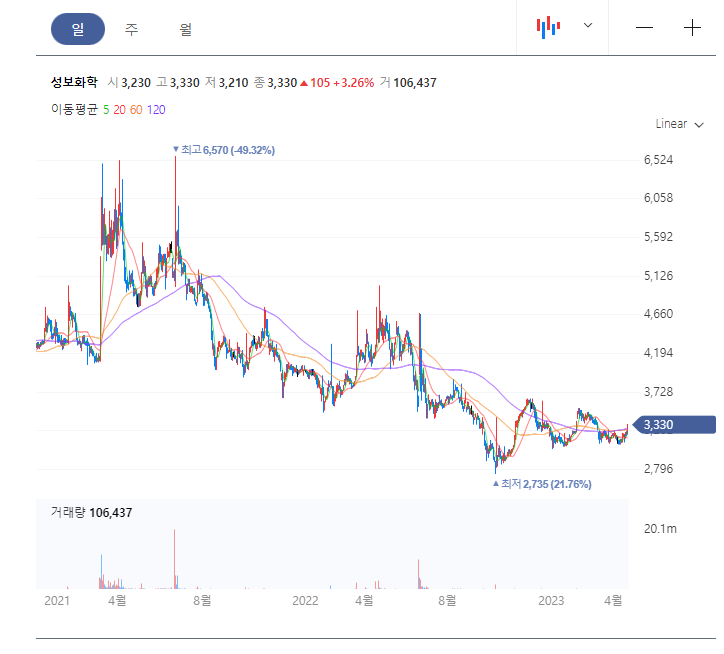Screen dimensions: 724x654
Task: Click the candlestick chart type icon
Action: [548, 27]
